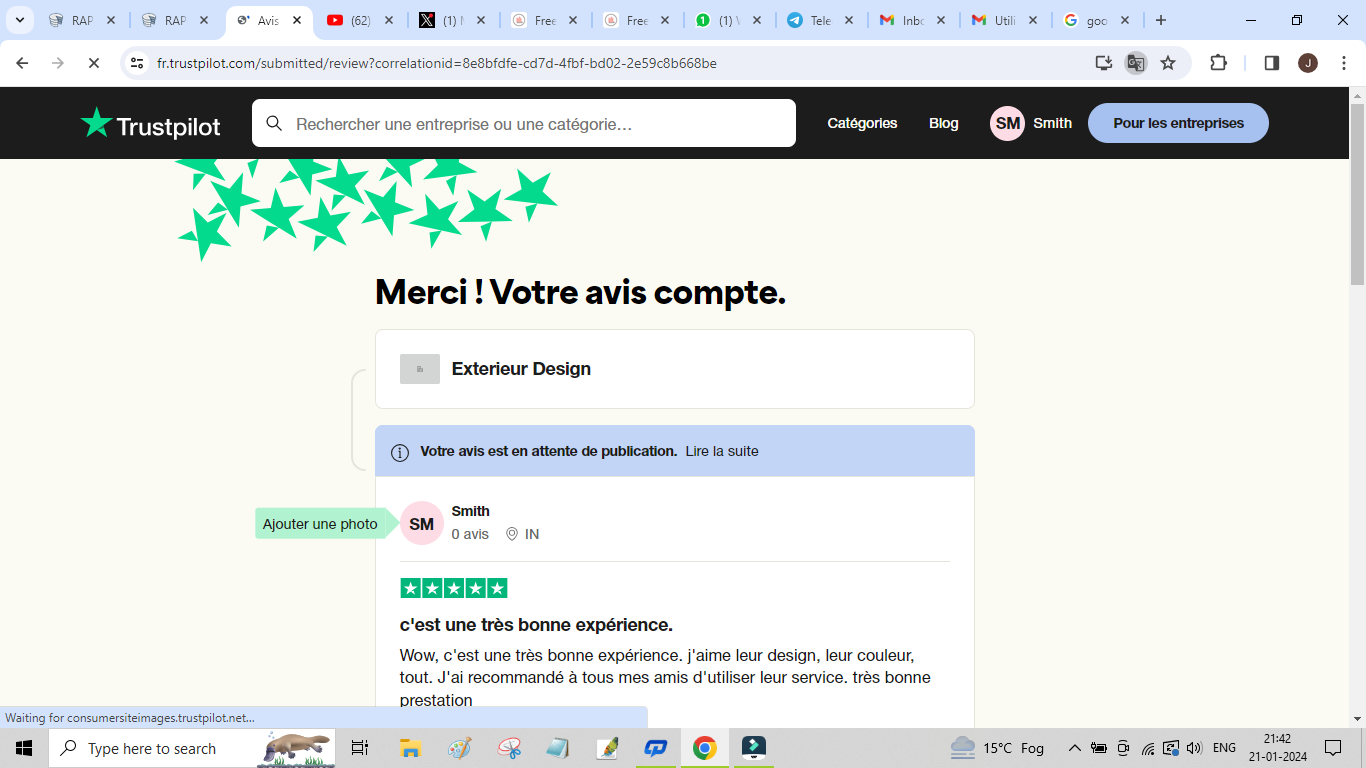Screen dimensions: 1366x768
Task: Click the install app icon in address bar
Action: click(x=1104, y=63)
